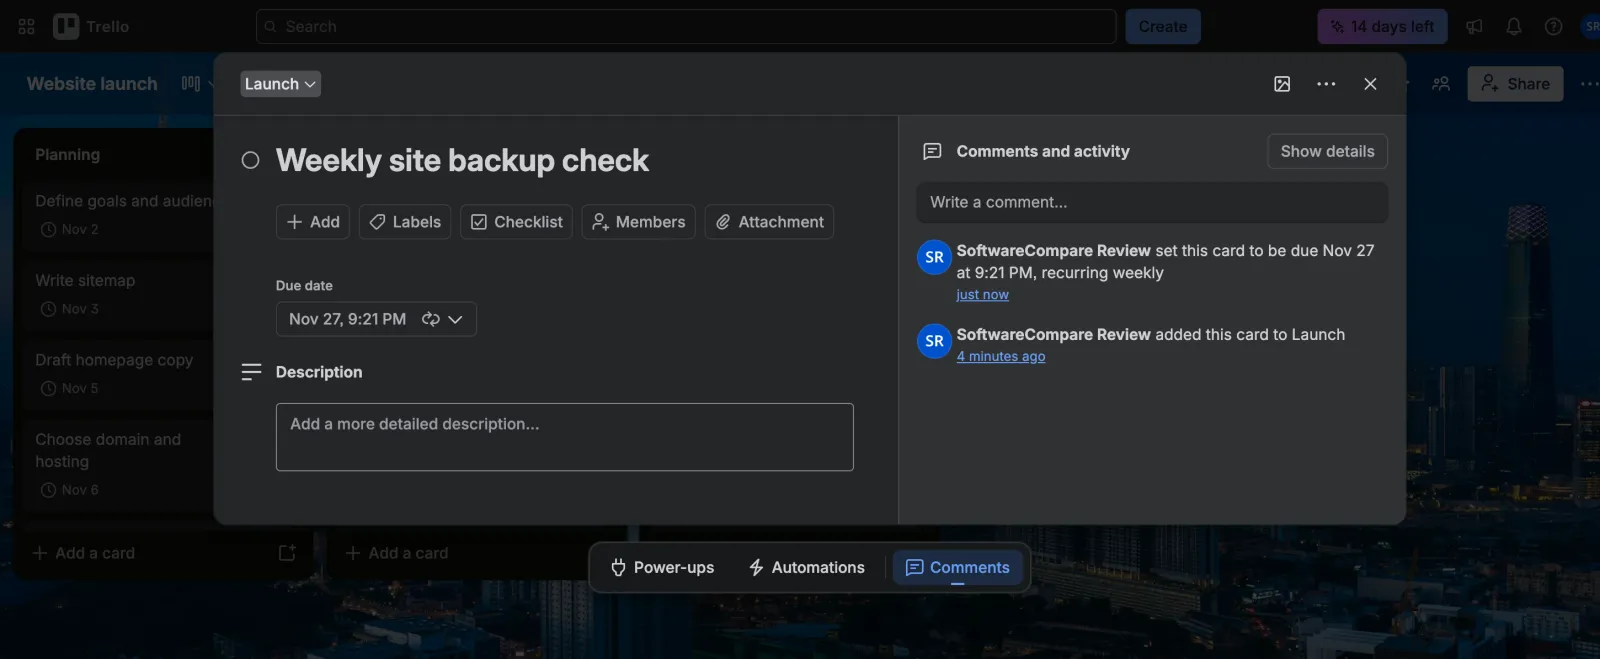
Task: Open the 4 minutes ago timestamp link
Action: coord(1001,357)
